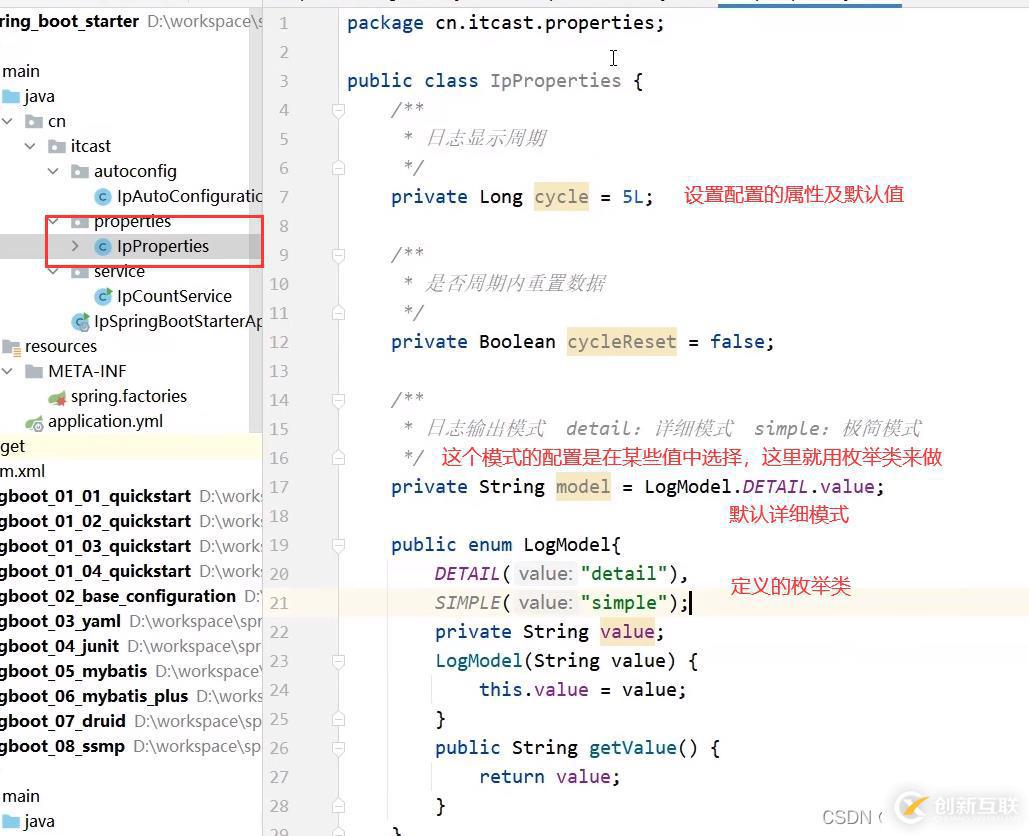Expand the IpProperties class node
The height and width of the screenshot is (836, 1029).
click(x=75, y=246)
